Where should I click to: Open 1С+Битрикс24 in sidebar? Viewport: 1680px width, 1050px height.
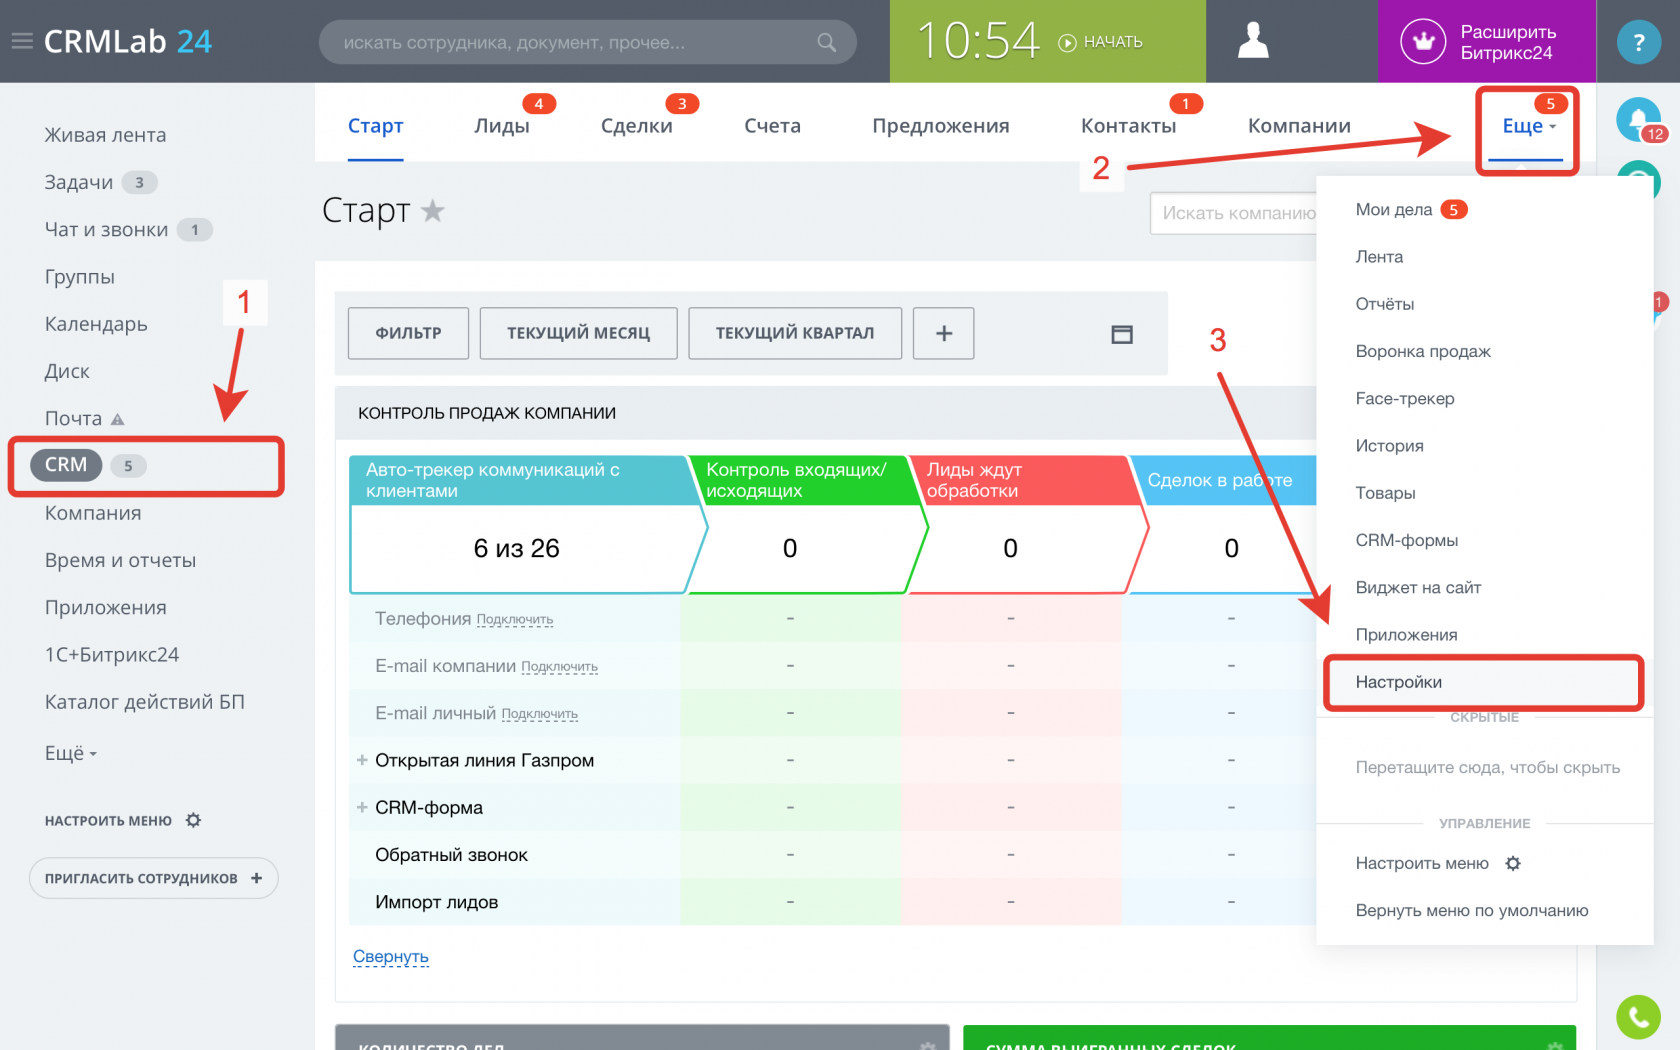112,654
